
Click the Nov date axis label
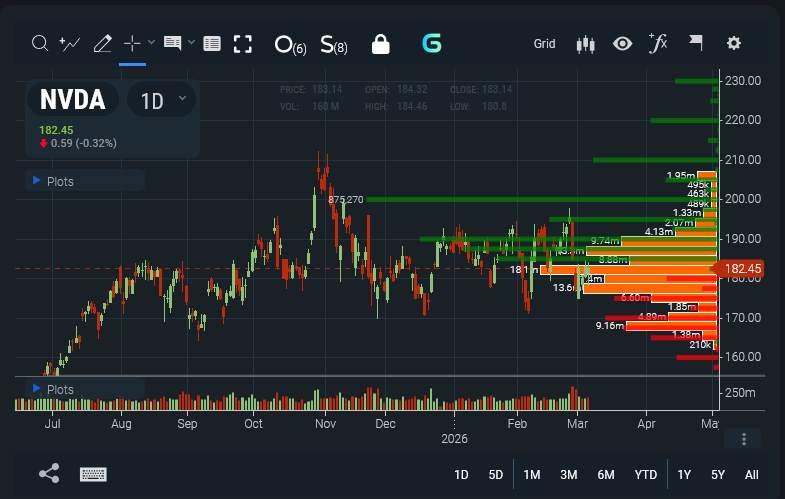(x=325, y=424)
